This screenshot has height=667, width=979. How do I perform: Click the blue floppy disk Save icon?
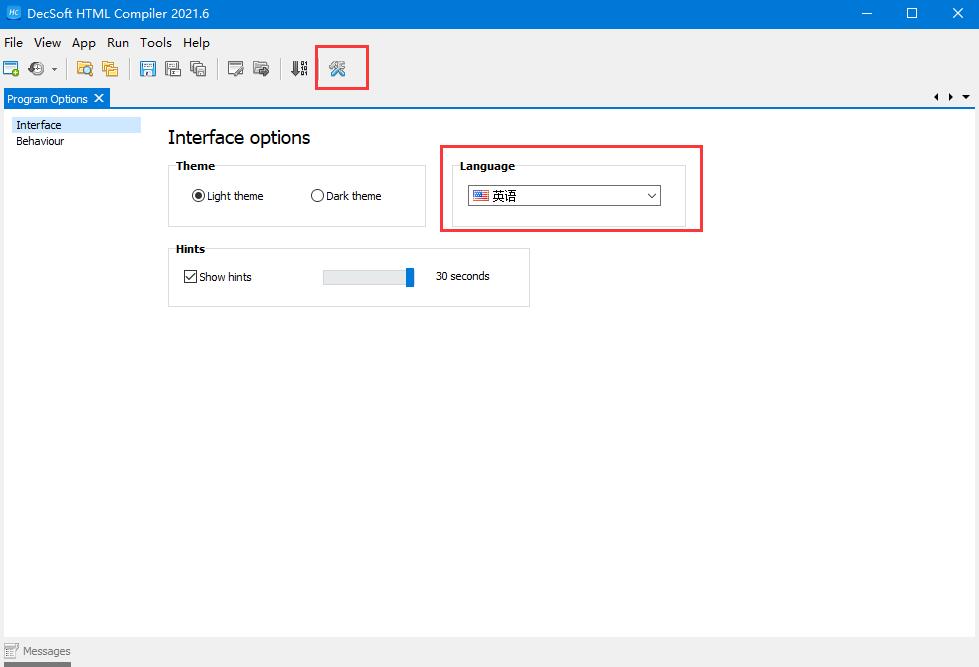(148, 69)
